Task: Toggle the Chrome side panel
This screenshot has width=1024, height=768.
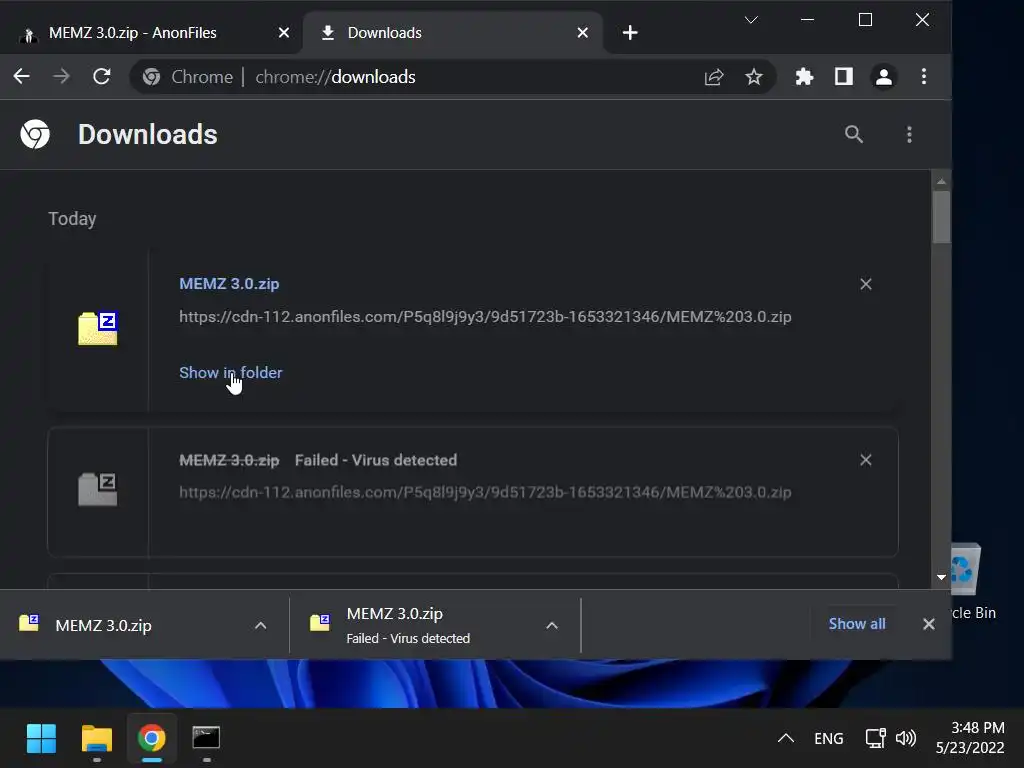Action: (x=844, y=77)
